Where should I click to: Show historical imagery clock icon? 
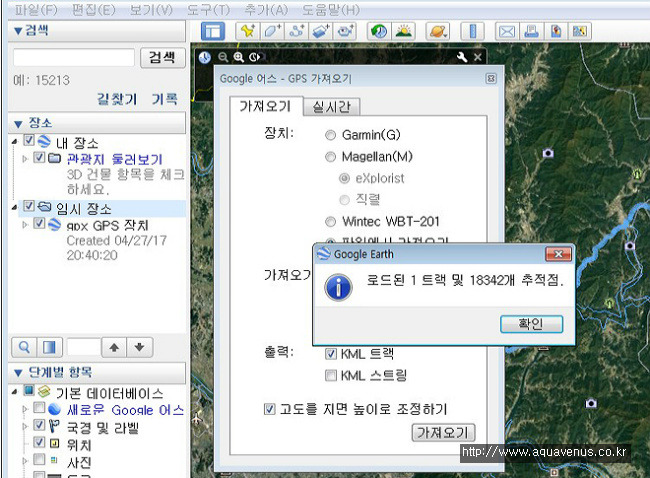coord(378,32)
